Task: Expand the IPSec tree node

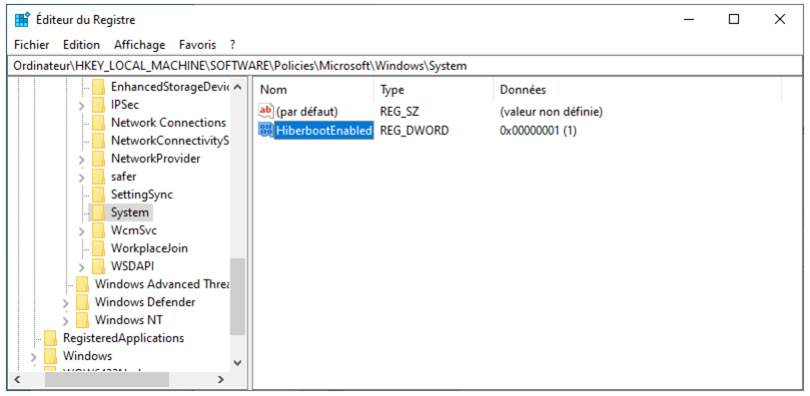Action: (x=82, y=105)
